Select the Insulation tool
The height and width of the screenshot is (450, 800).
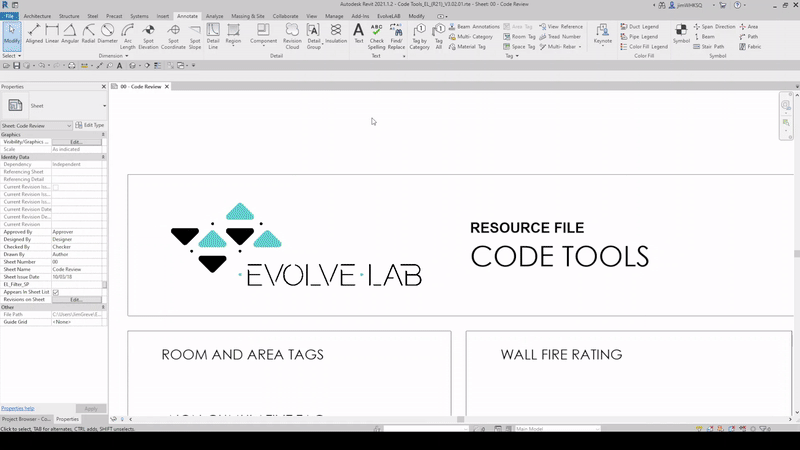336,34
